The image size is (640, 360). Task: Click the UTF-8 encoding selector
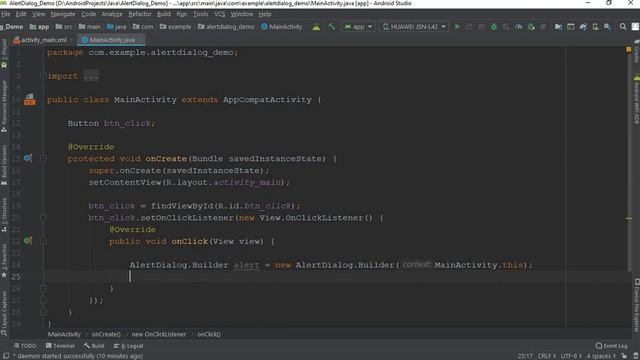[571, 356]
